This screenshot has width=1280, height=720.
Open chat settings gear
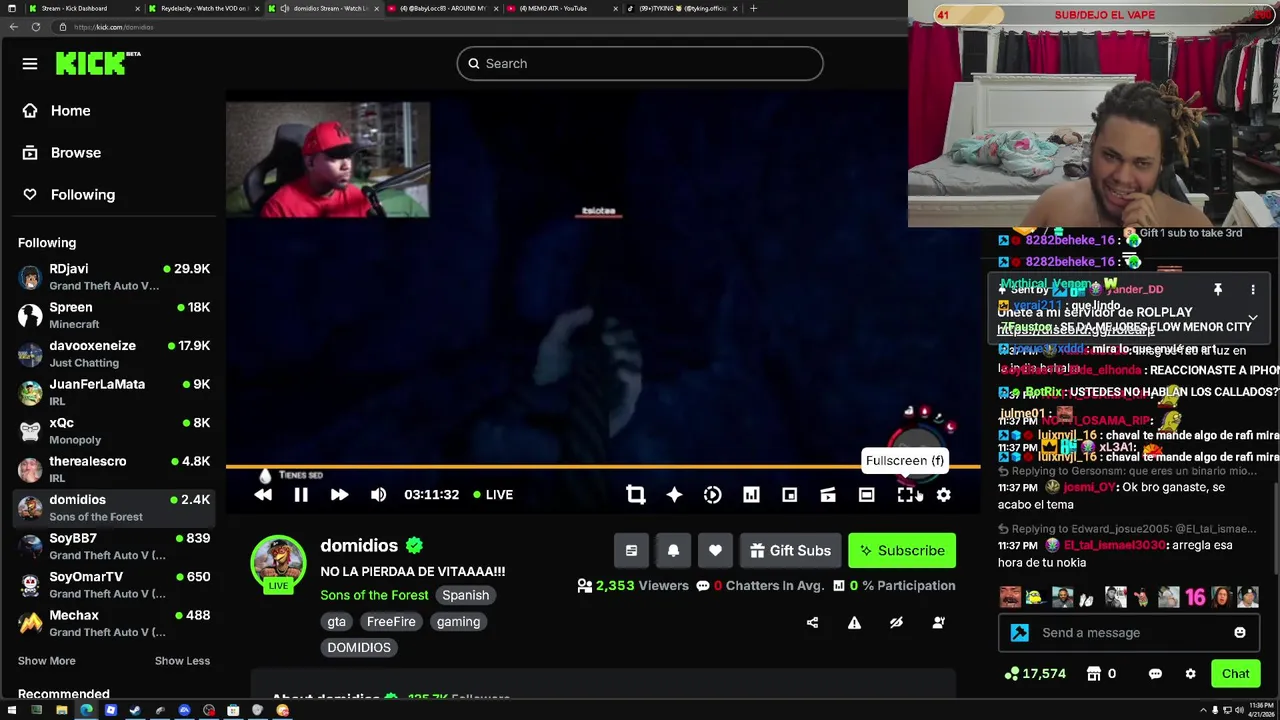[1190, 674]
